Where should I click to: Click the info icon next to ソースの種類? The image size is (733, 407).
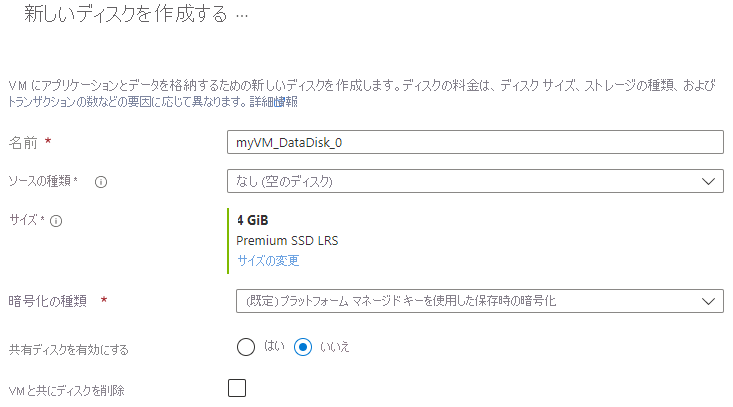[101, 182]
